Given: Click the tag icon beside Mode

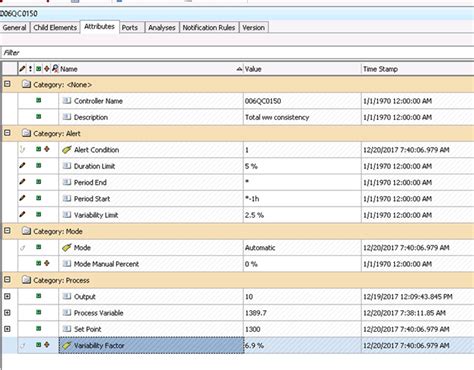Looking at the screenshot, I should click(67, 247).
